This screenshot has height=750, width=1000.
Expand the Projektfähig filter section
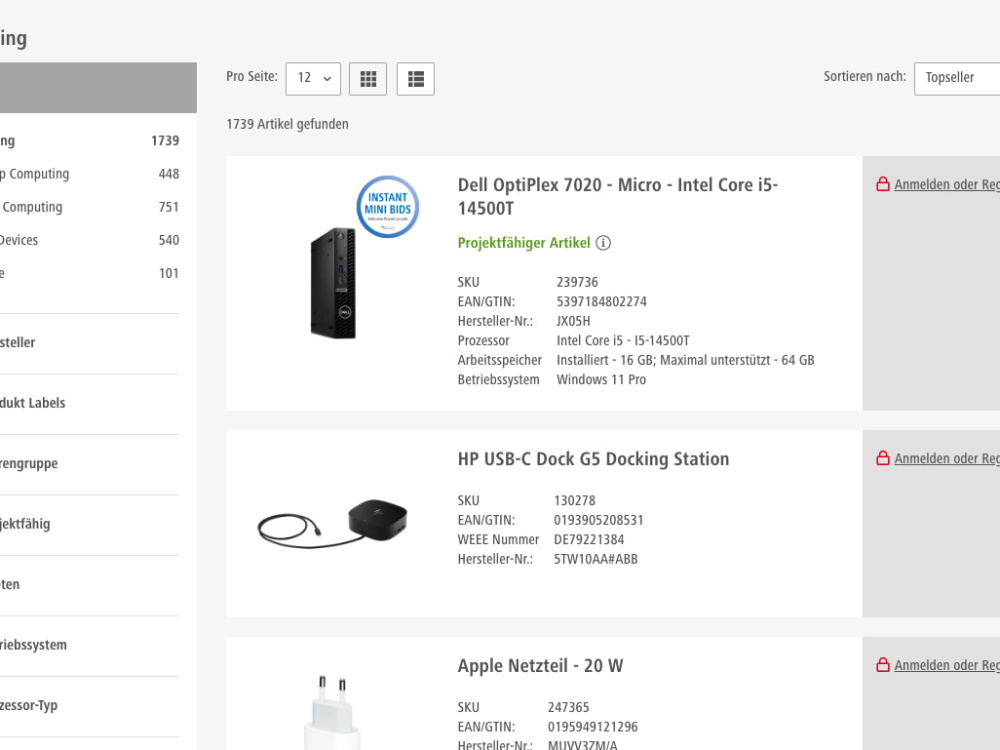click(89, 525)
